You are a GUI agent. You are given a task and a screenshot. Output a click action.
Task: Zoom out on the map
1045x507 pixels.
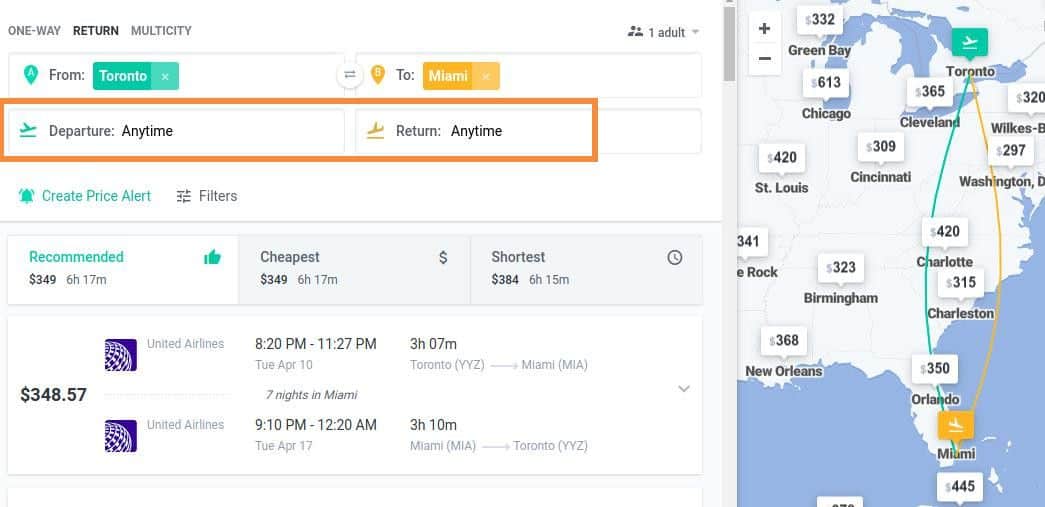point(765,59)
